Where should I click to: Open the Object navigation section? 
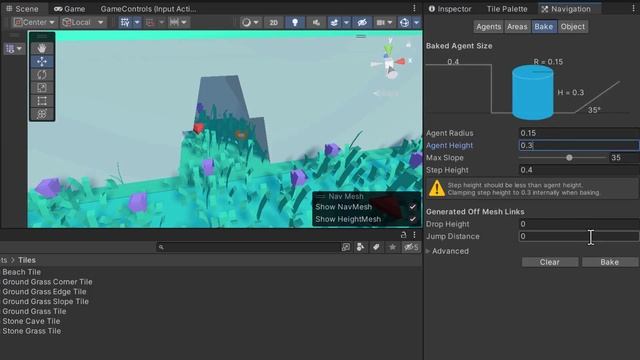coord(573,27)
